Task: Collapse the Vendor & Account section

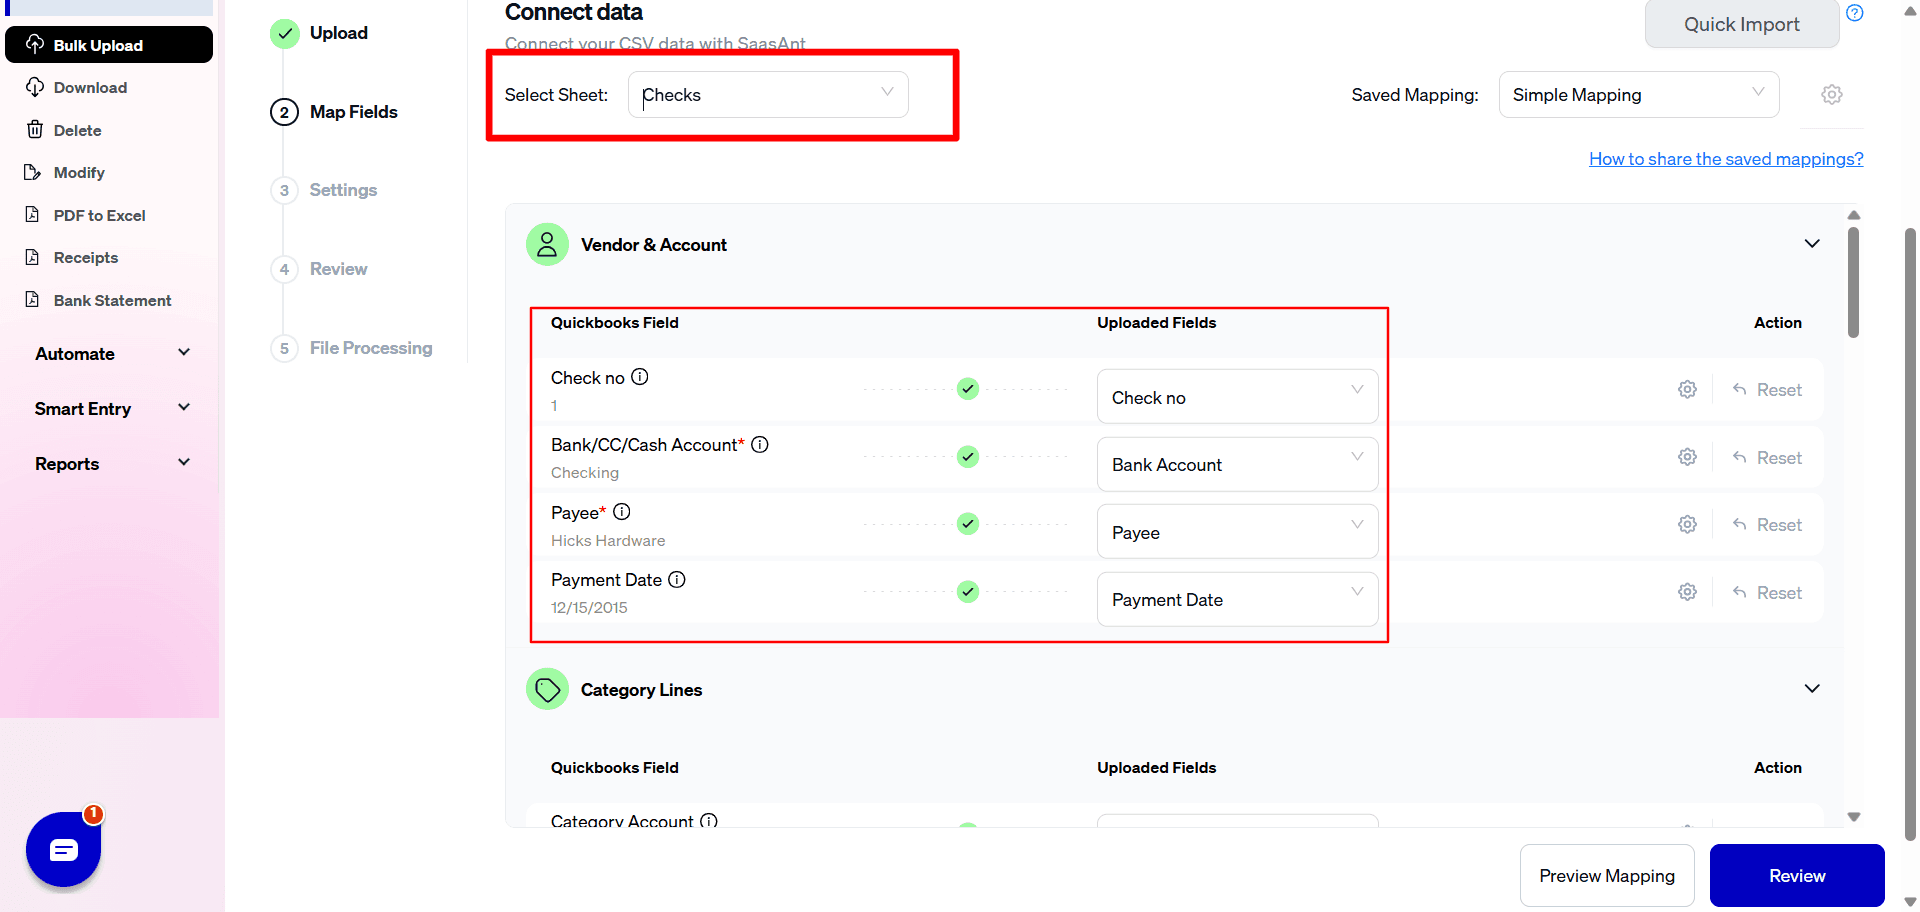Action: pyautogui.click(x=1812, y=244)
